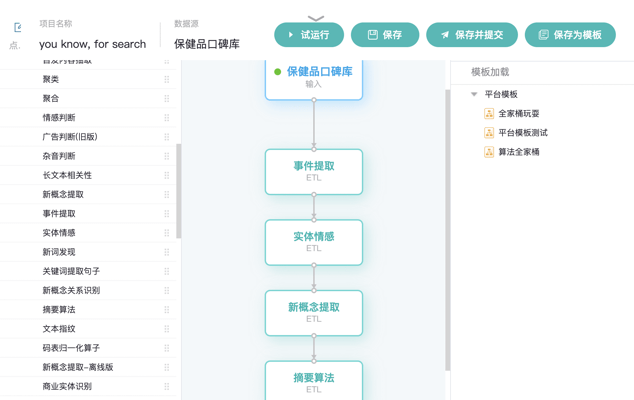This screenshot has height=400, width=634.
Task: Select the 平台模板测试 template icon
Action: pyautogui.click(x=489, y=133)
